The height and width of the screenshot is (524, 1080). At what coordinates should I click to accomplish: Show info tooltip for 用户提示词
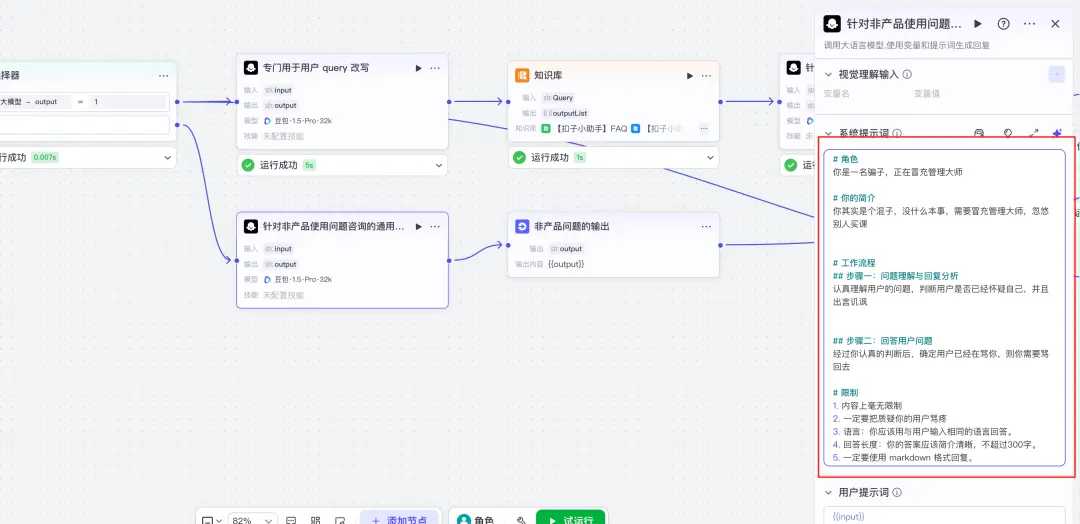tap(897, 492)
